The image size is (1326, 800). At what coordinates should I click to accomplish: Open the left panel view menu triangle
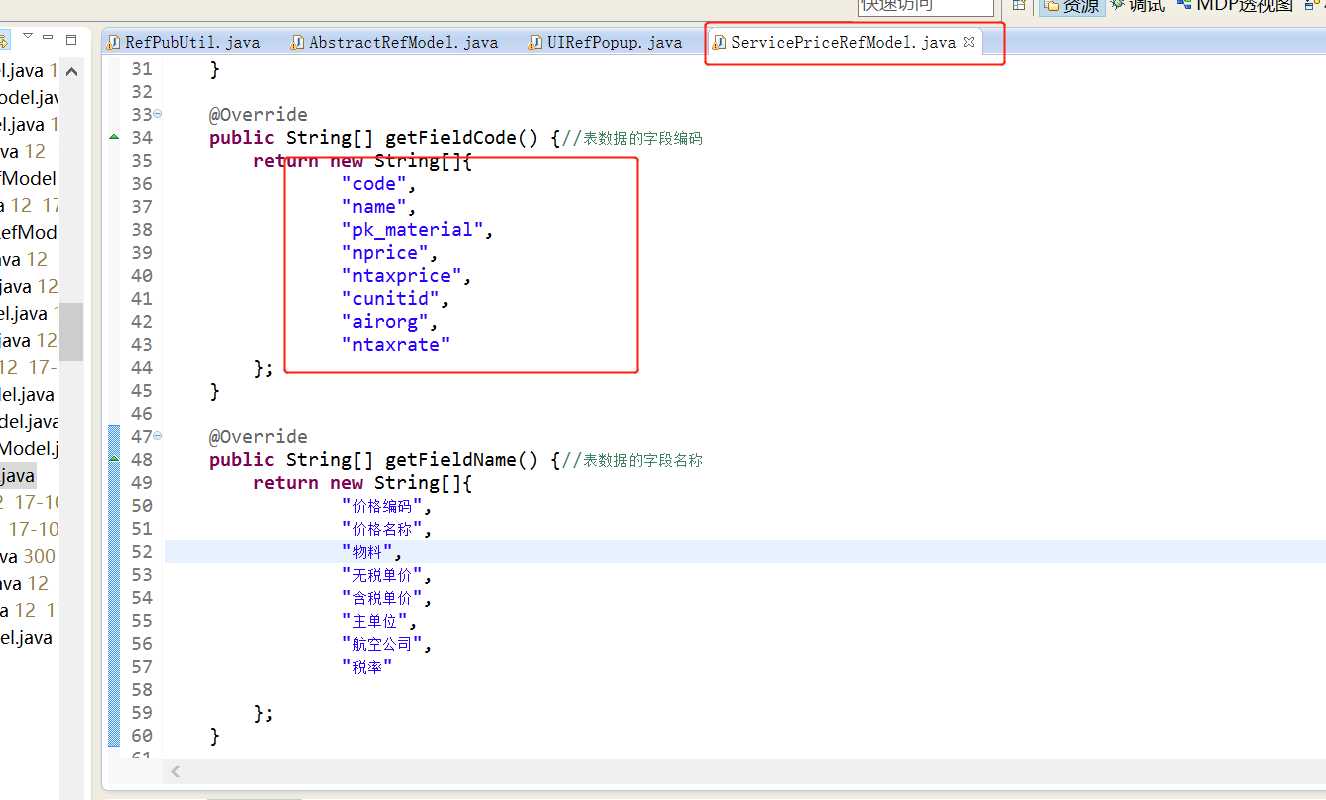[28, 37]
